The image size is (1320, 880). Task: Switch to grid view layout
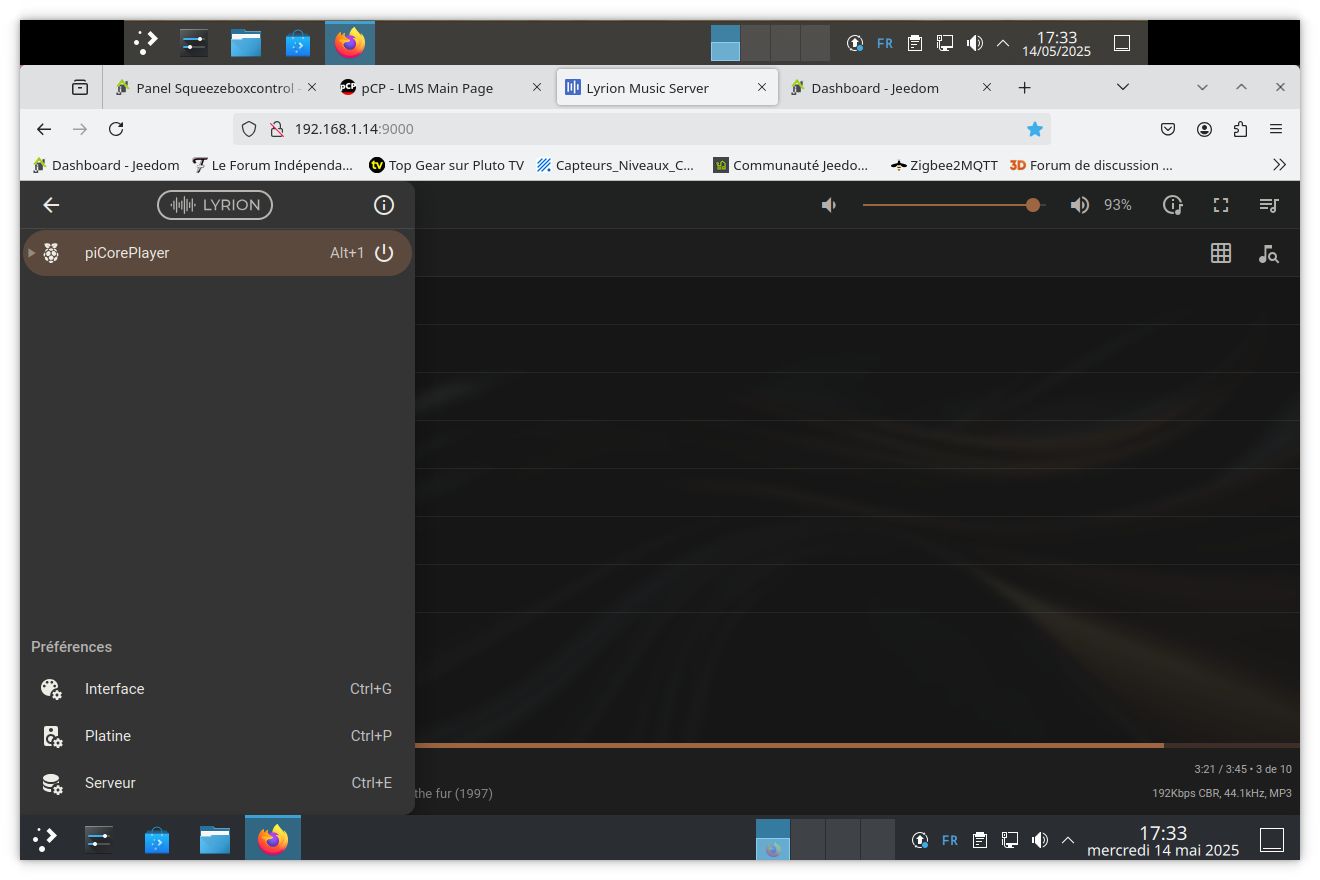click(x=1221, y=254)
